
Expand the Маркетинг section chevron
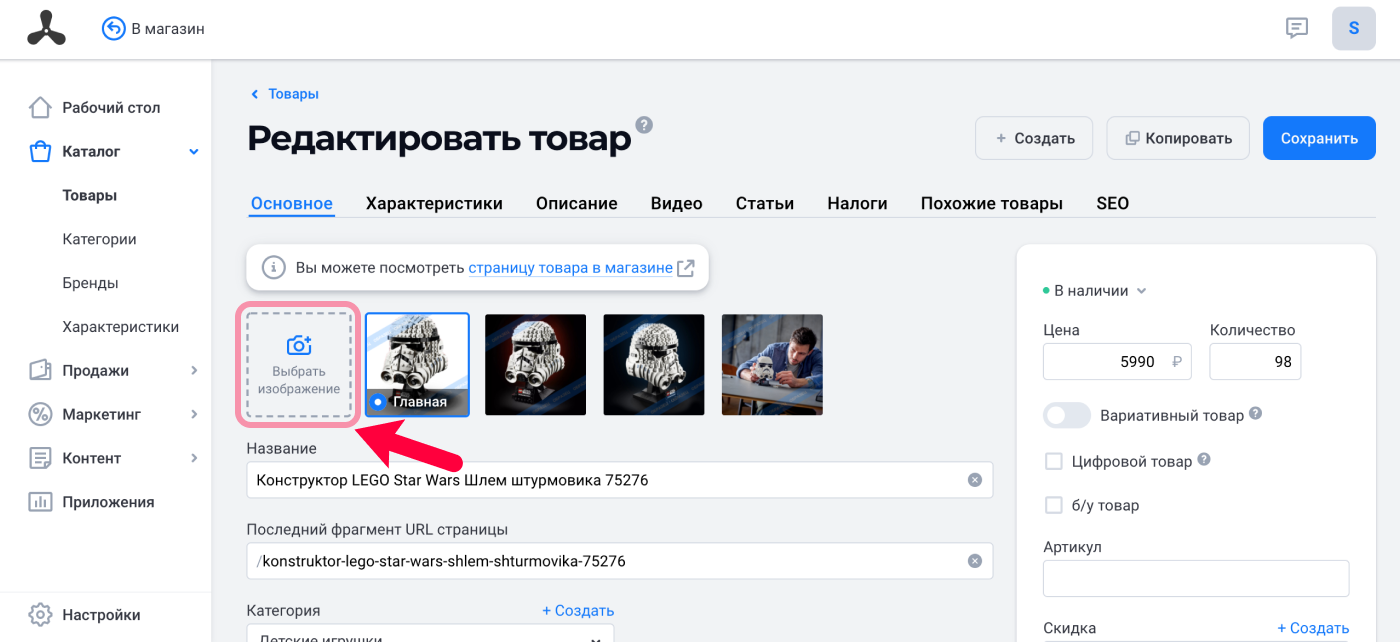pos(194,414)
